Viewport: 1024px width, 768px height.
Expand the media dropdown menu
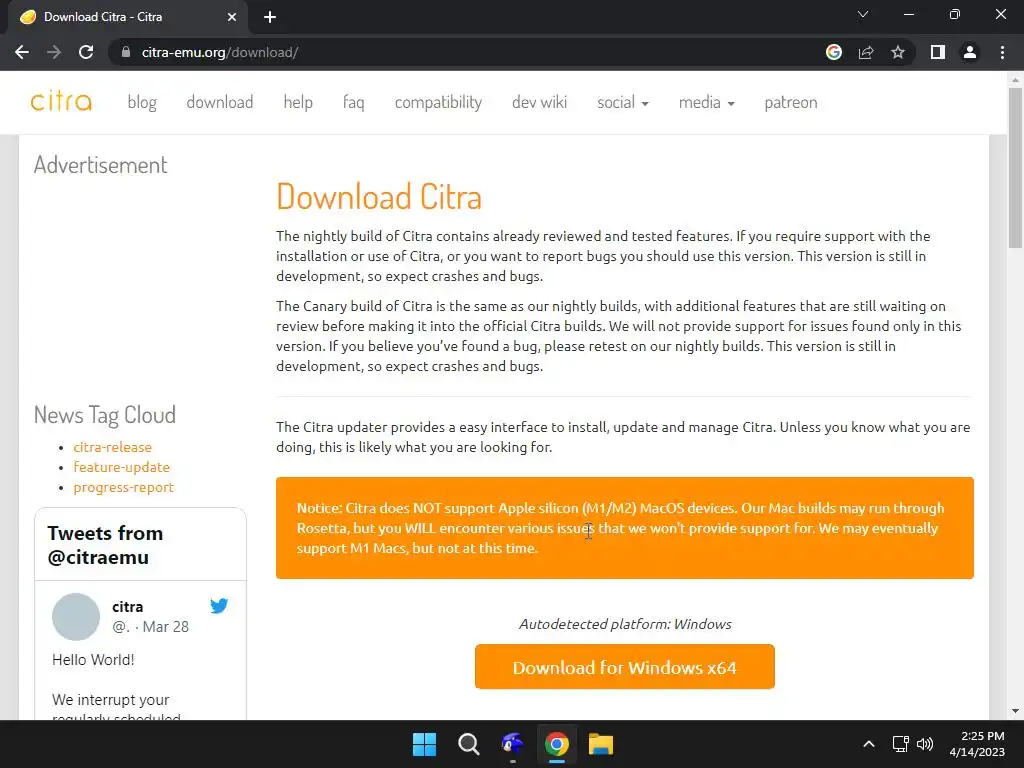[707, 103]
